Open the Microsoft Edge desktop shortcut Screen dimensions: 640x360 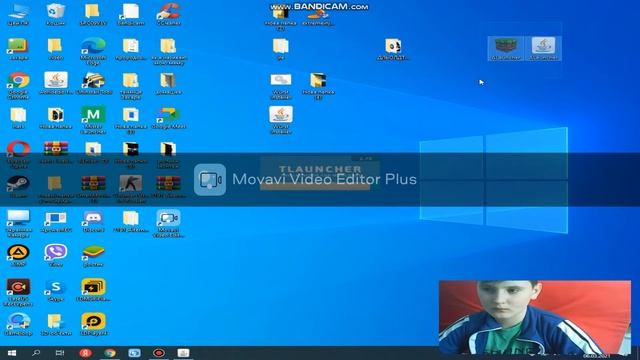click(x=93, y=51)
